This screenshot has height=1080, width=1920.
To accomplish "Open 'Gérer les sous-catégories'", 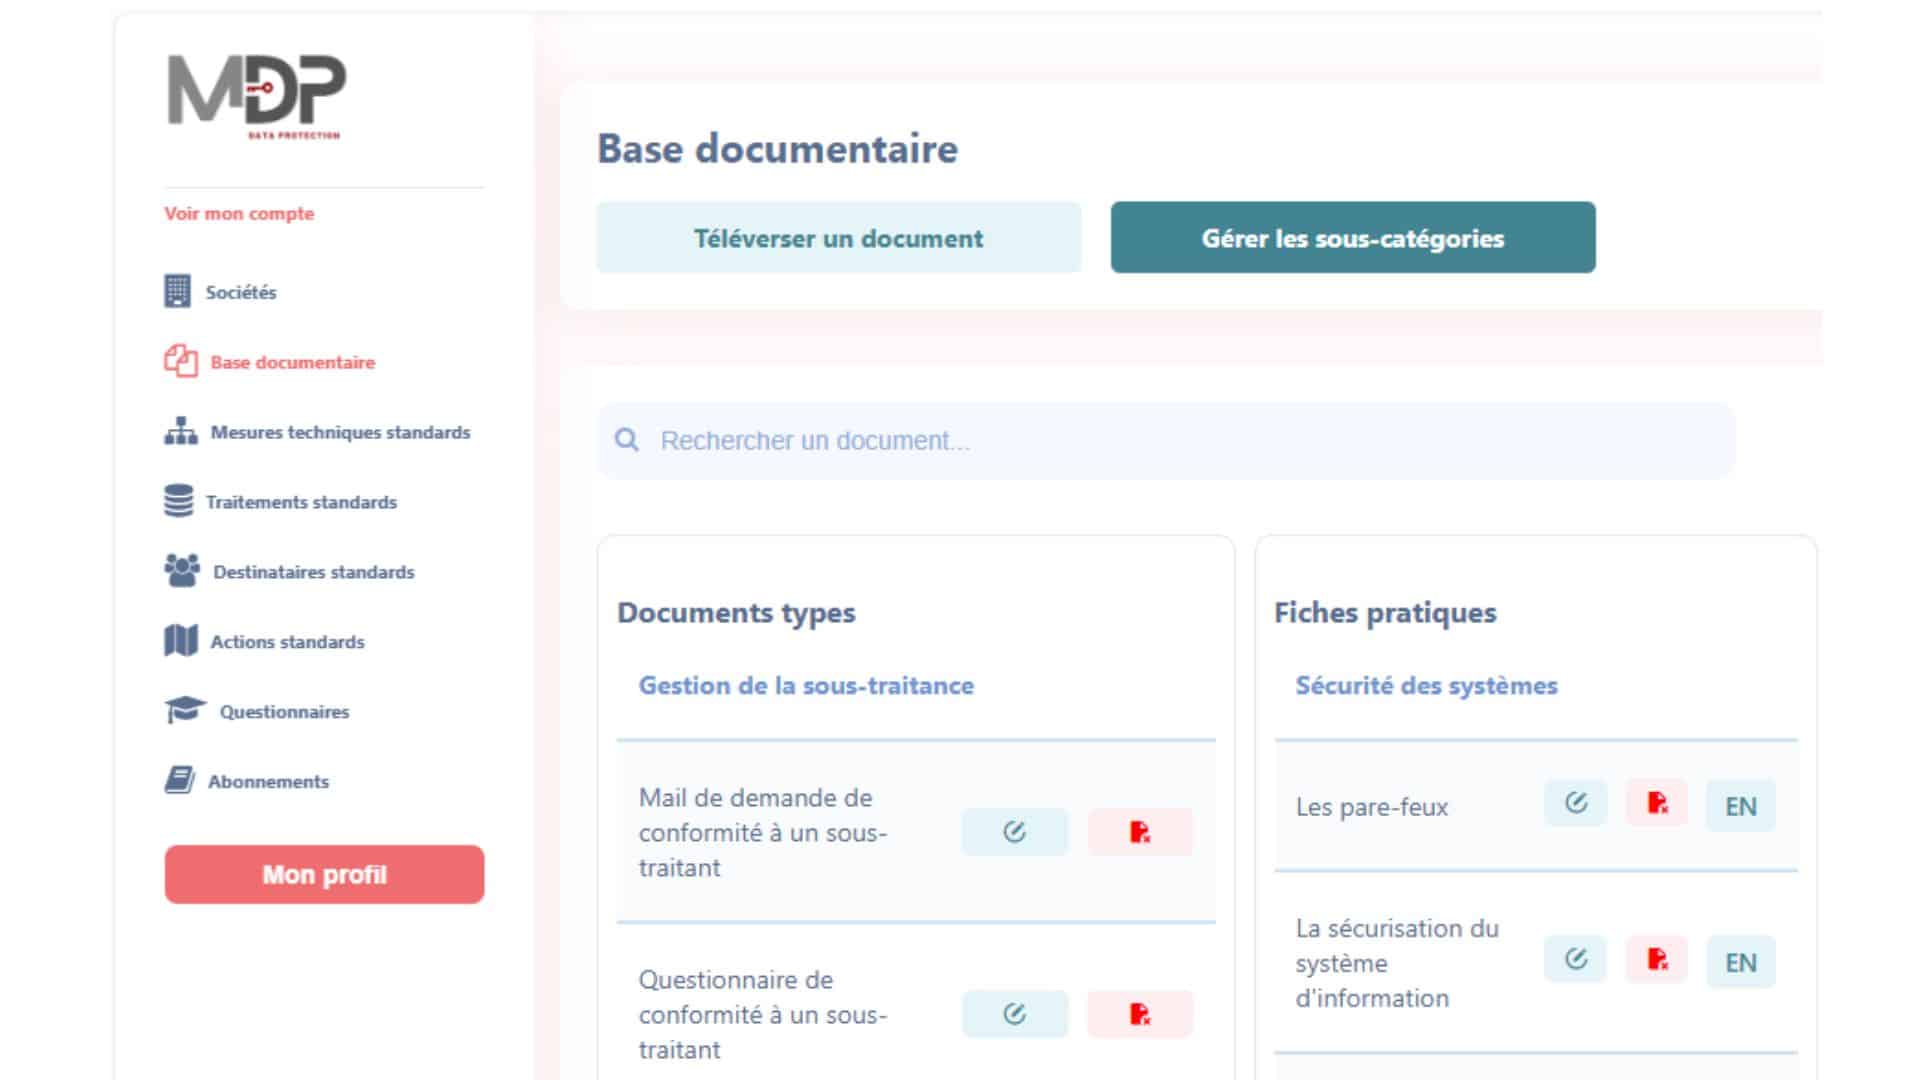I will (1352, 238).
